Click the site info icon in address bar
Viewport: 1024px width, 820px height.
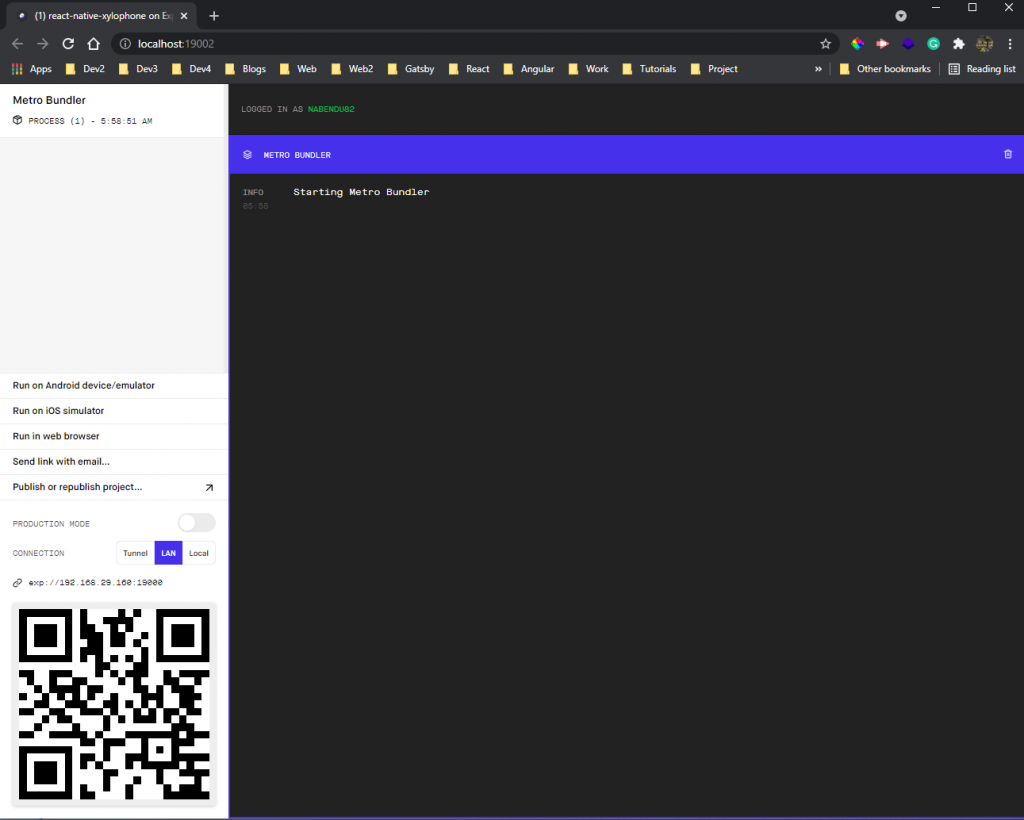point(125,44)
